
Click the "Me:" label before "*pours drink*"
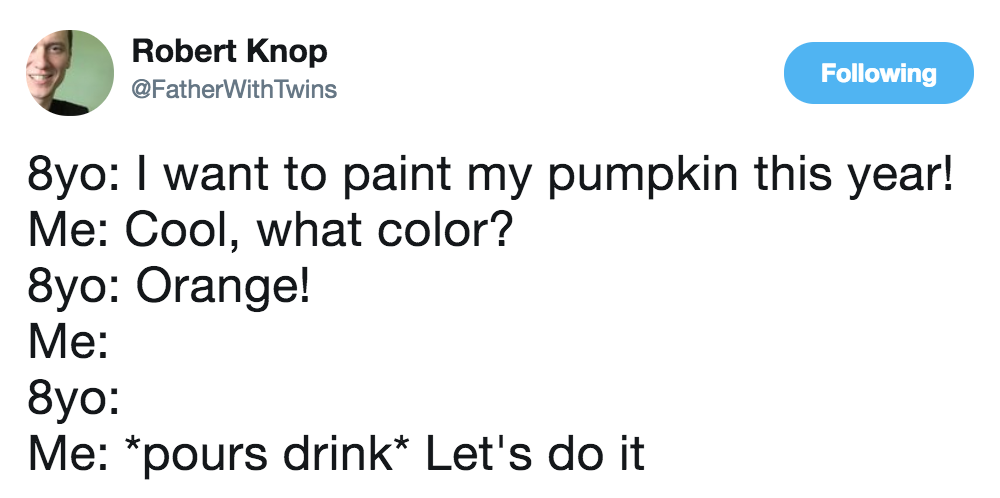pyautogui.click(x=68, y=451)
